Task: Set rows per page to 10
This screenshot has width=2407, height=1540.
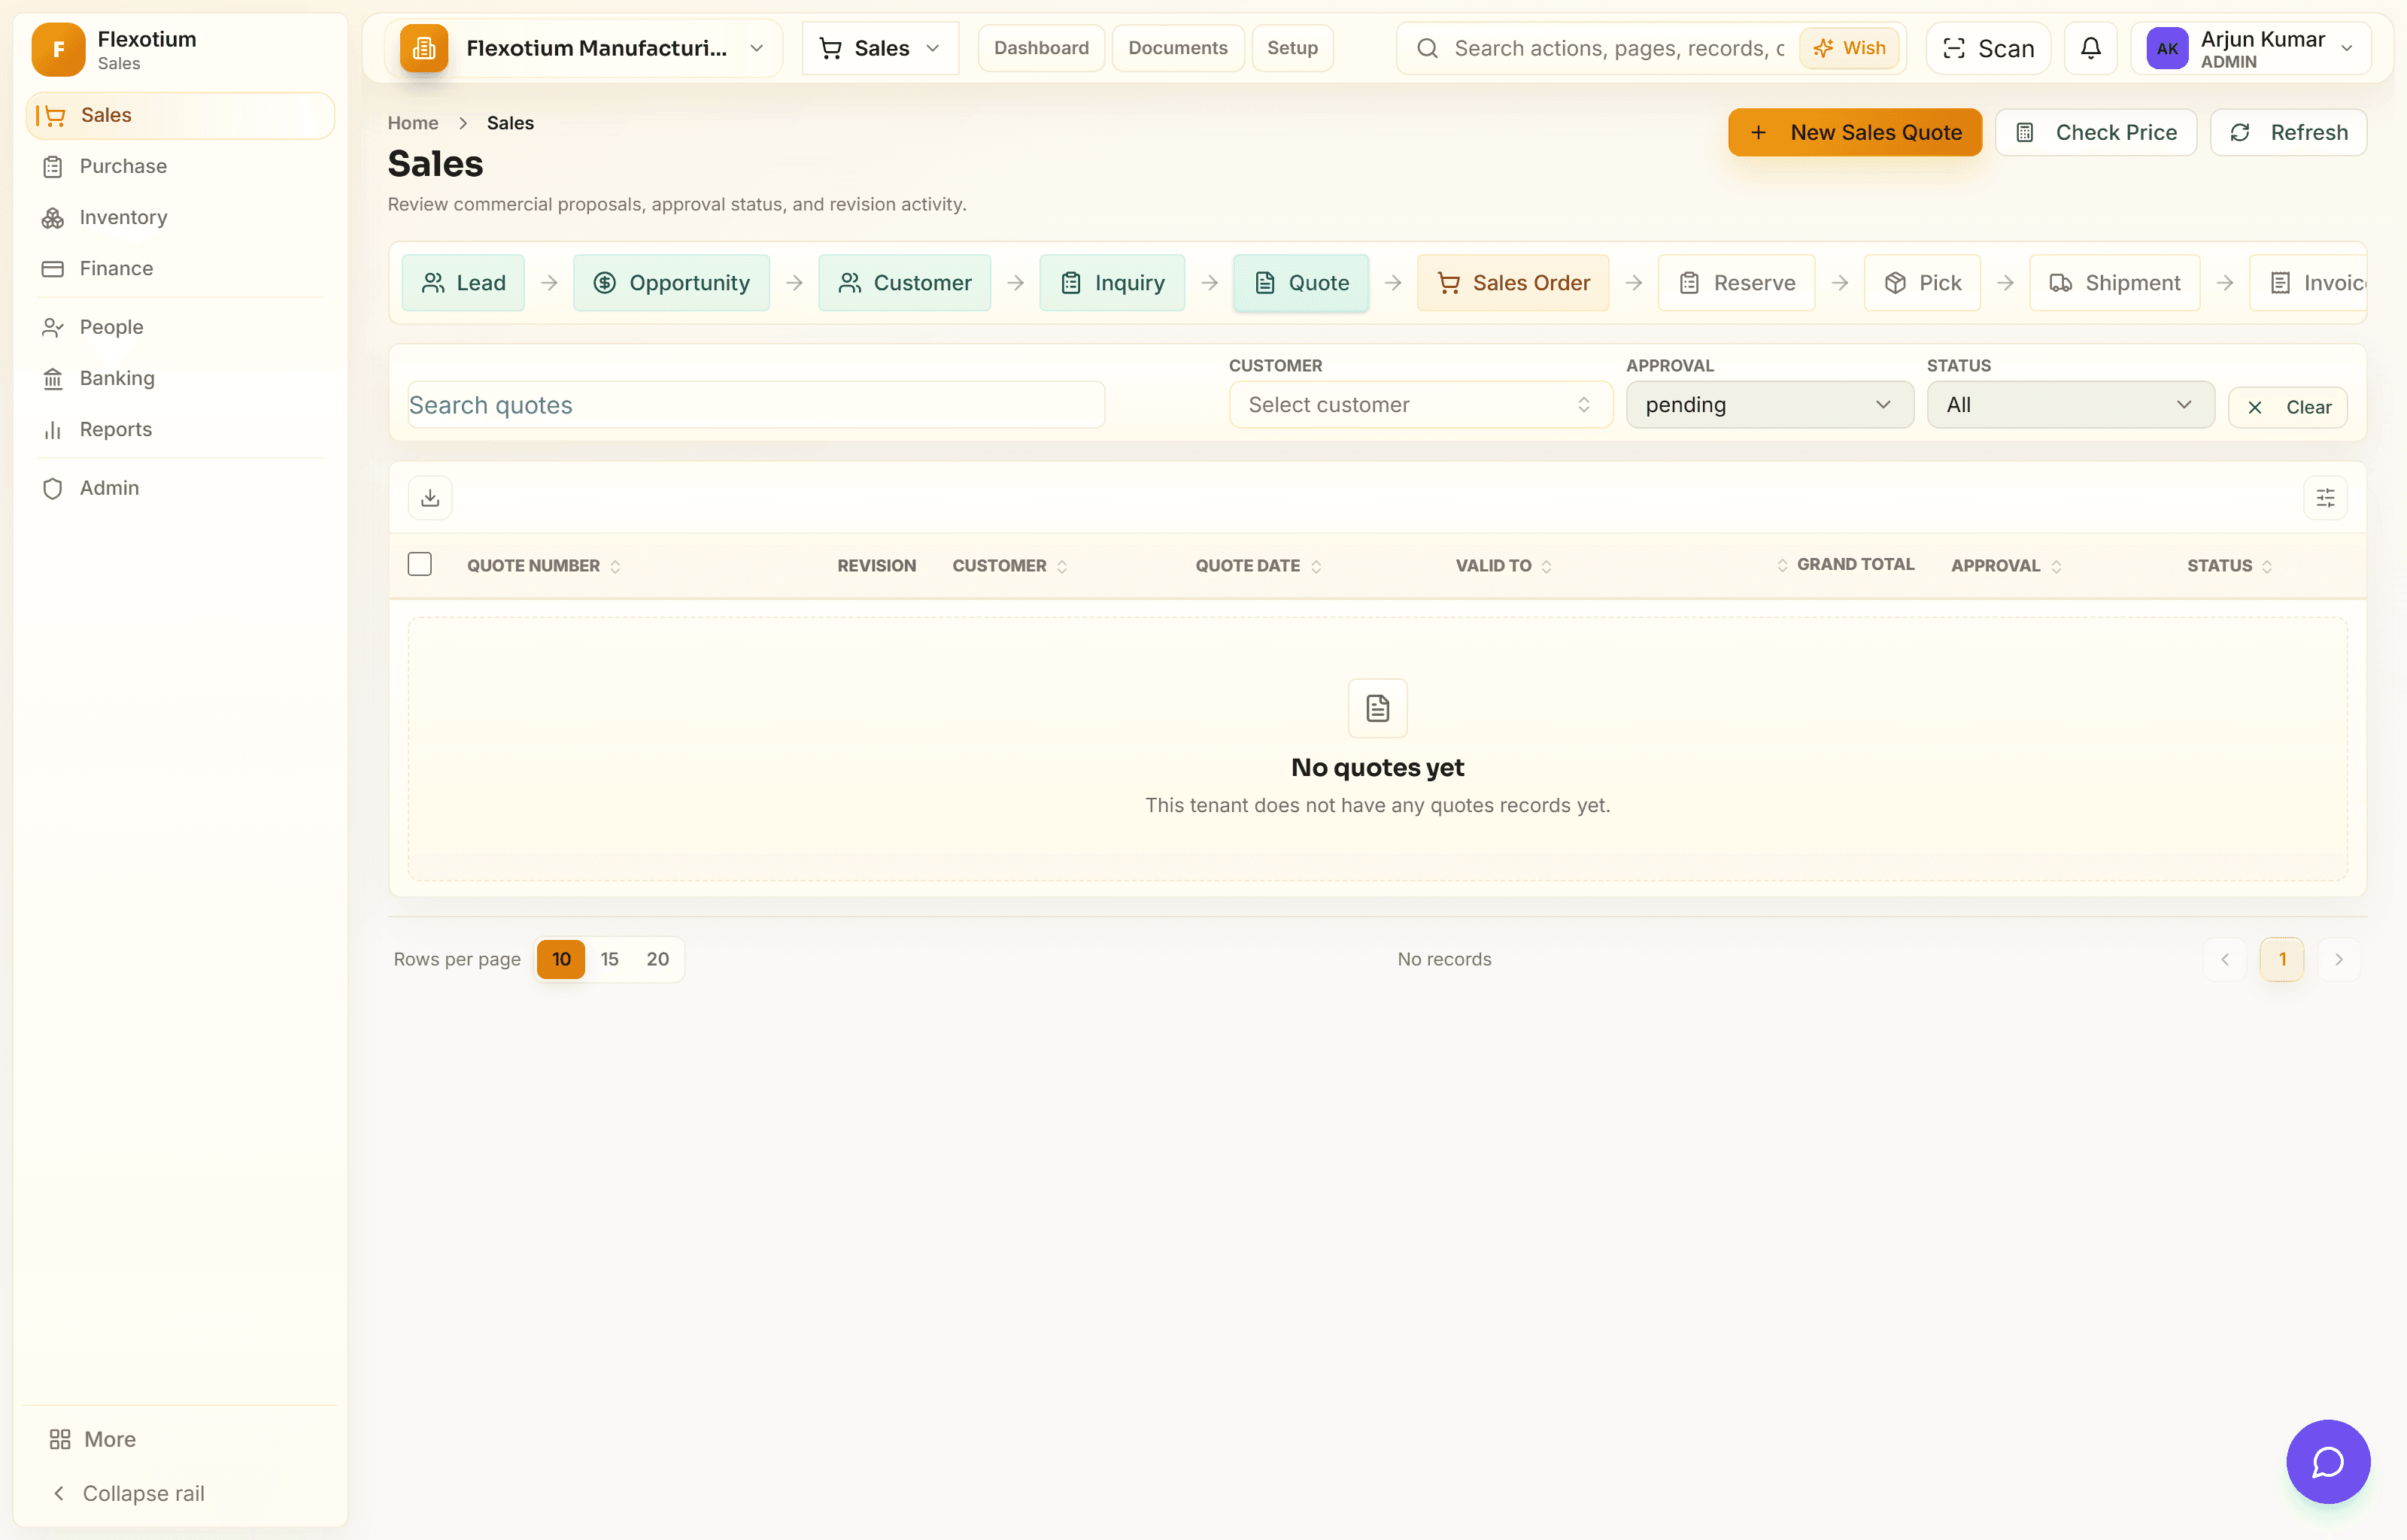Action: pyautogui.click(x=561, y=959)
